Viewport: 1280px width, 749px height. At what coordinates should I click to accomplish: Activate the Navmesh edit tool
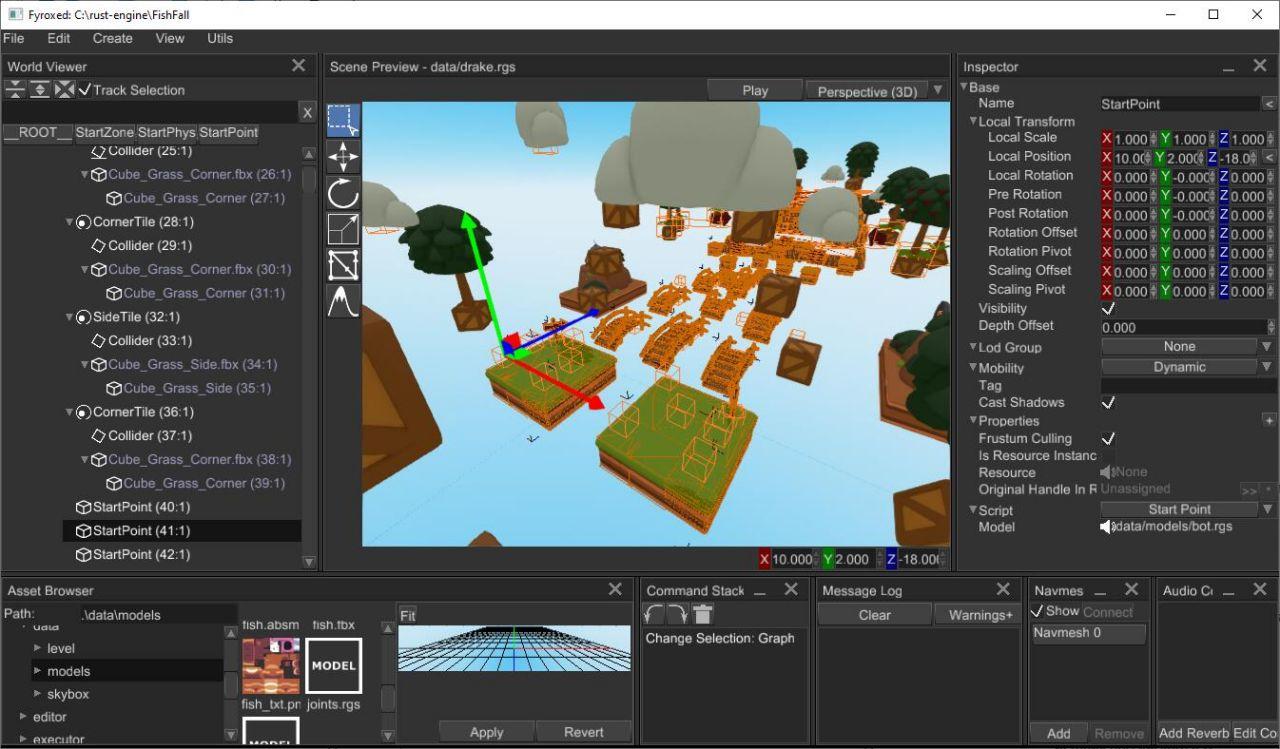point(343,265)
